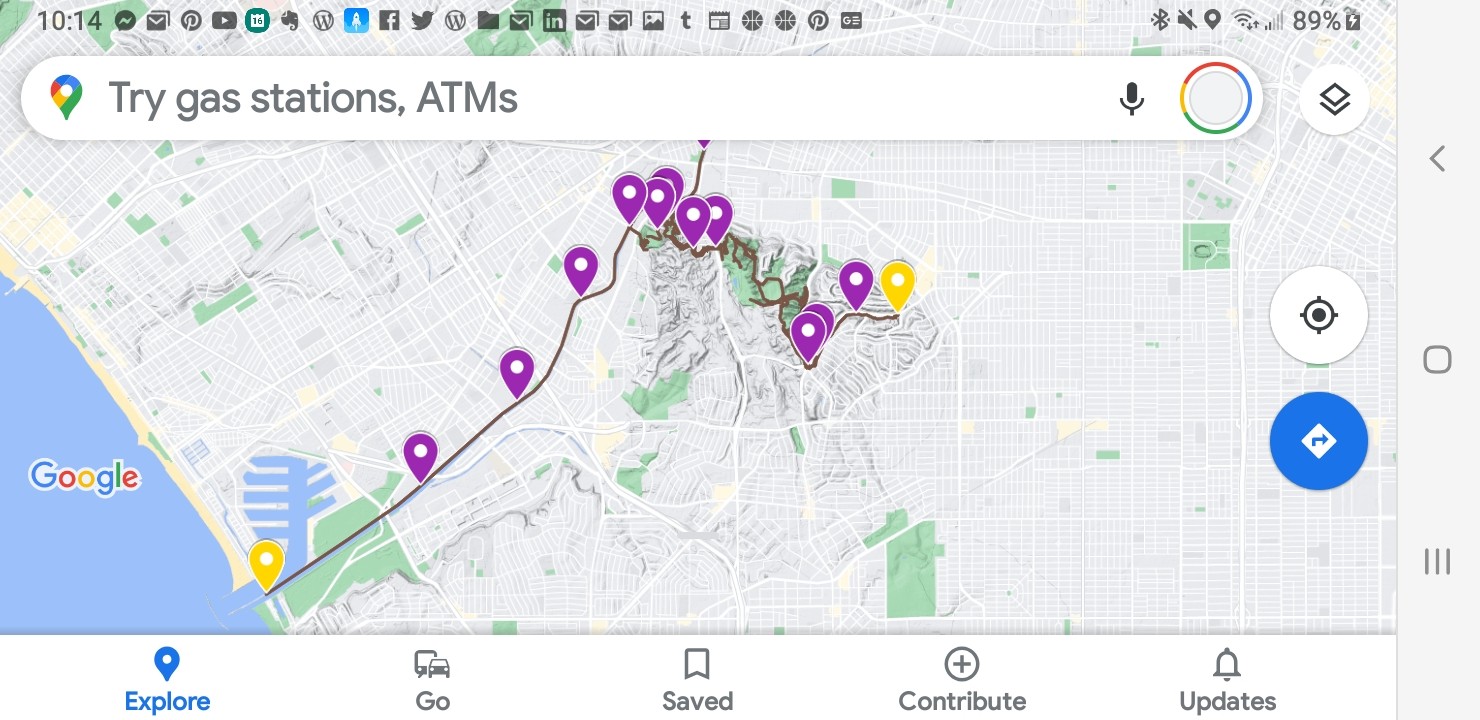Open the Go tab

(x=432, y=680)
